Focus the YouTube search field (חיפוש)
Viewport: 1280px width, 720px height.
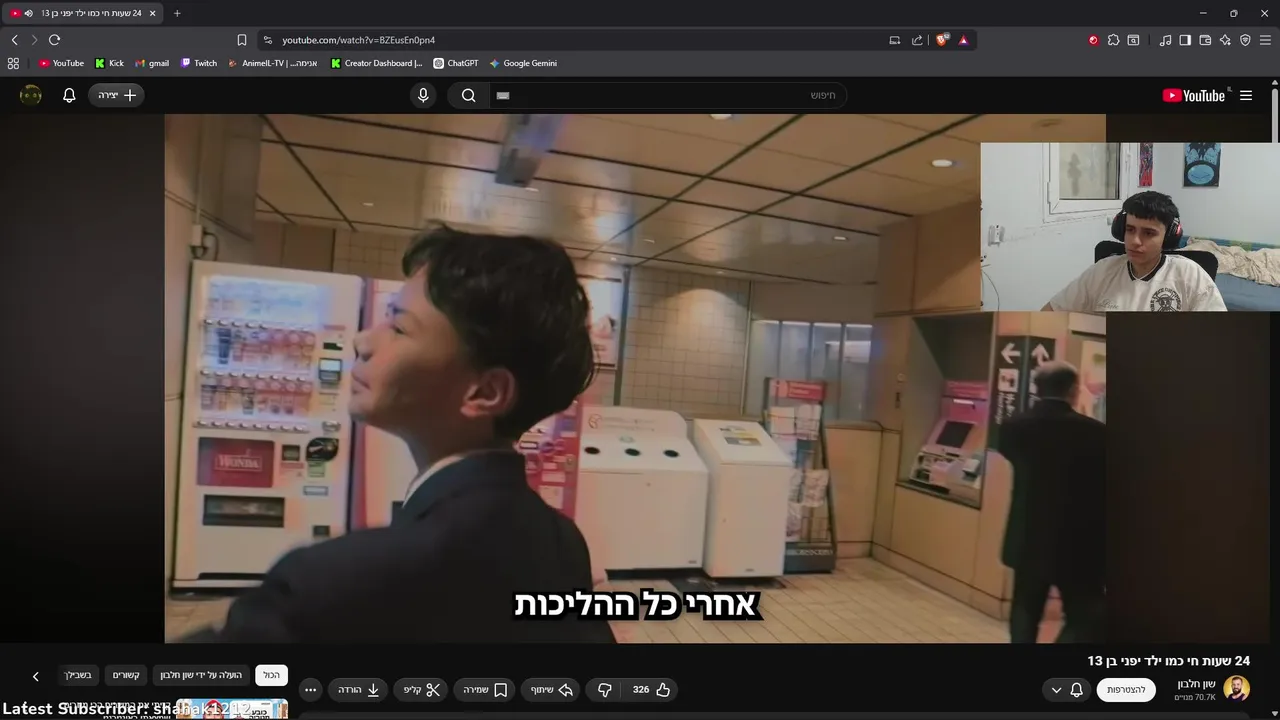668,95
